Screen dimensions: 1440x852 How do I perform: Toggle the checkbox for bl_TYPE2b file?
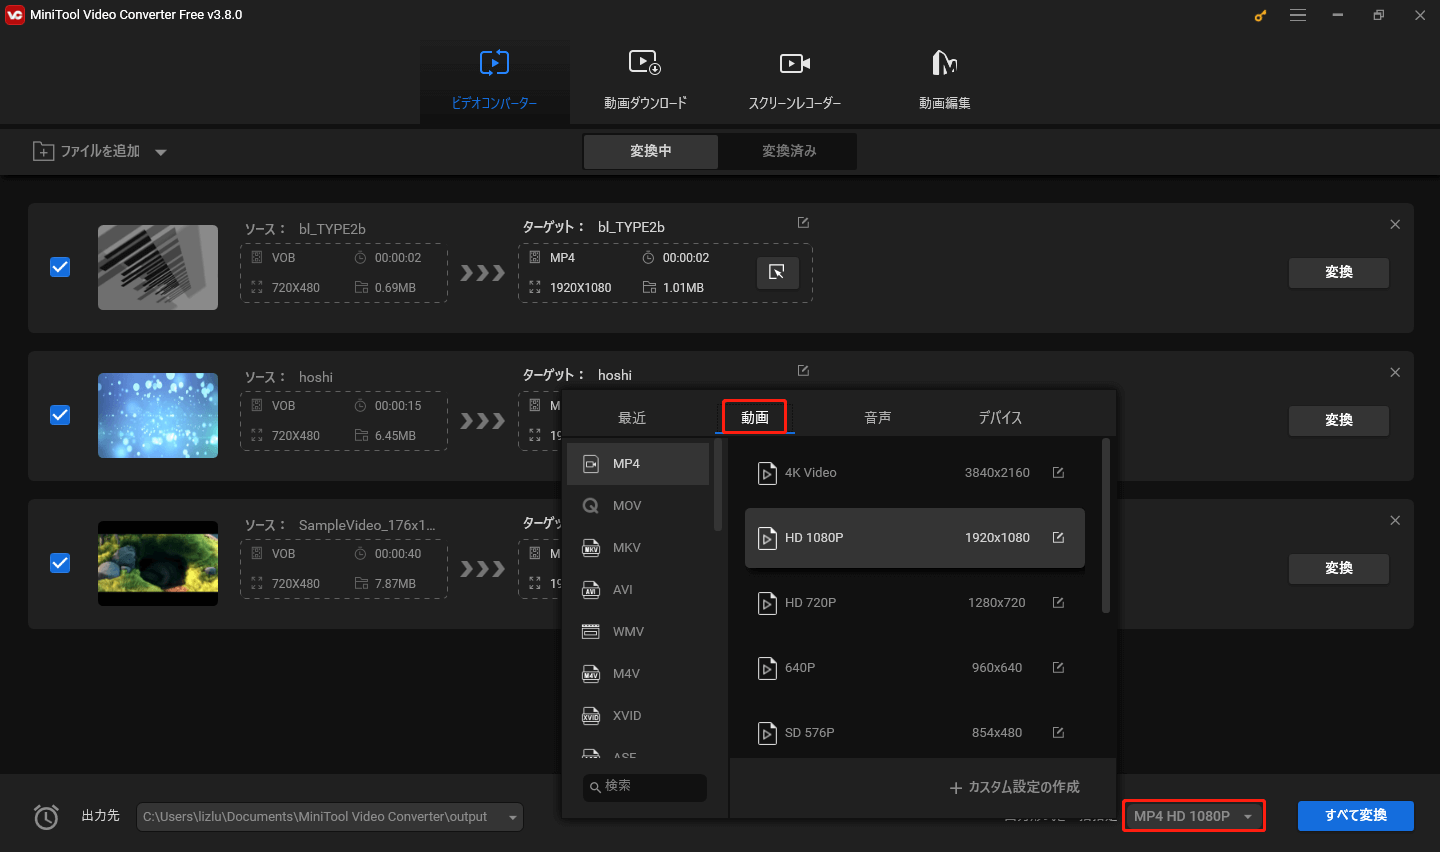click(x=60, y=267)
